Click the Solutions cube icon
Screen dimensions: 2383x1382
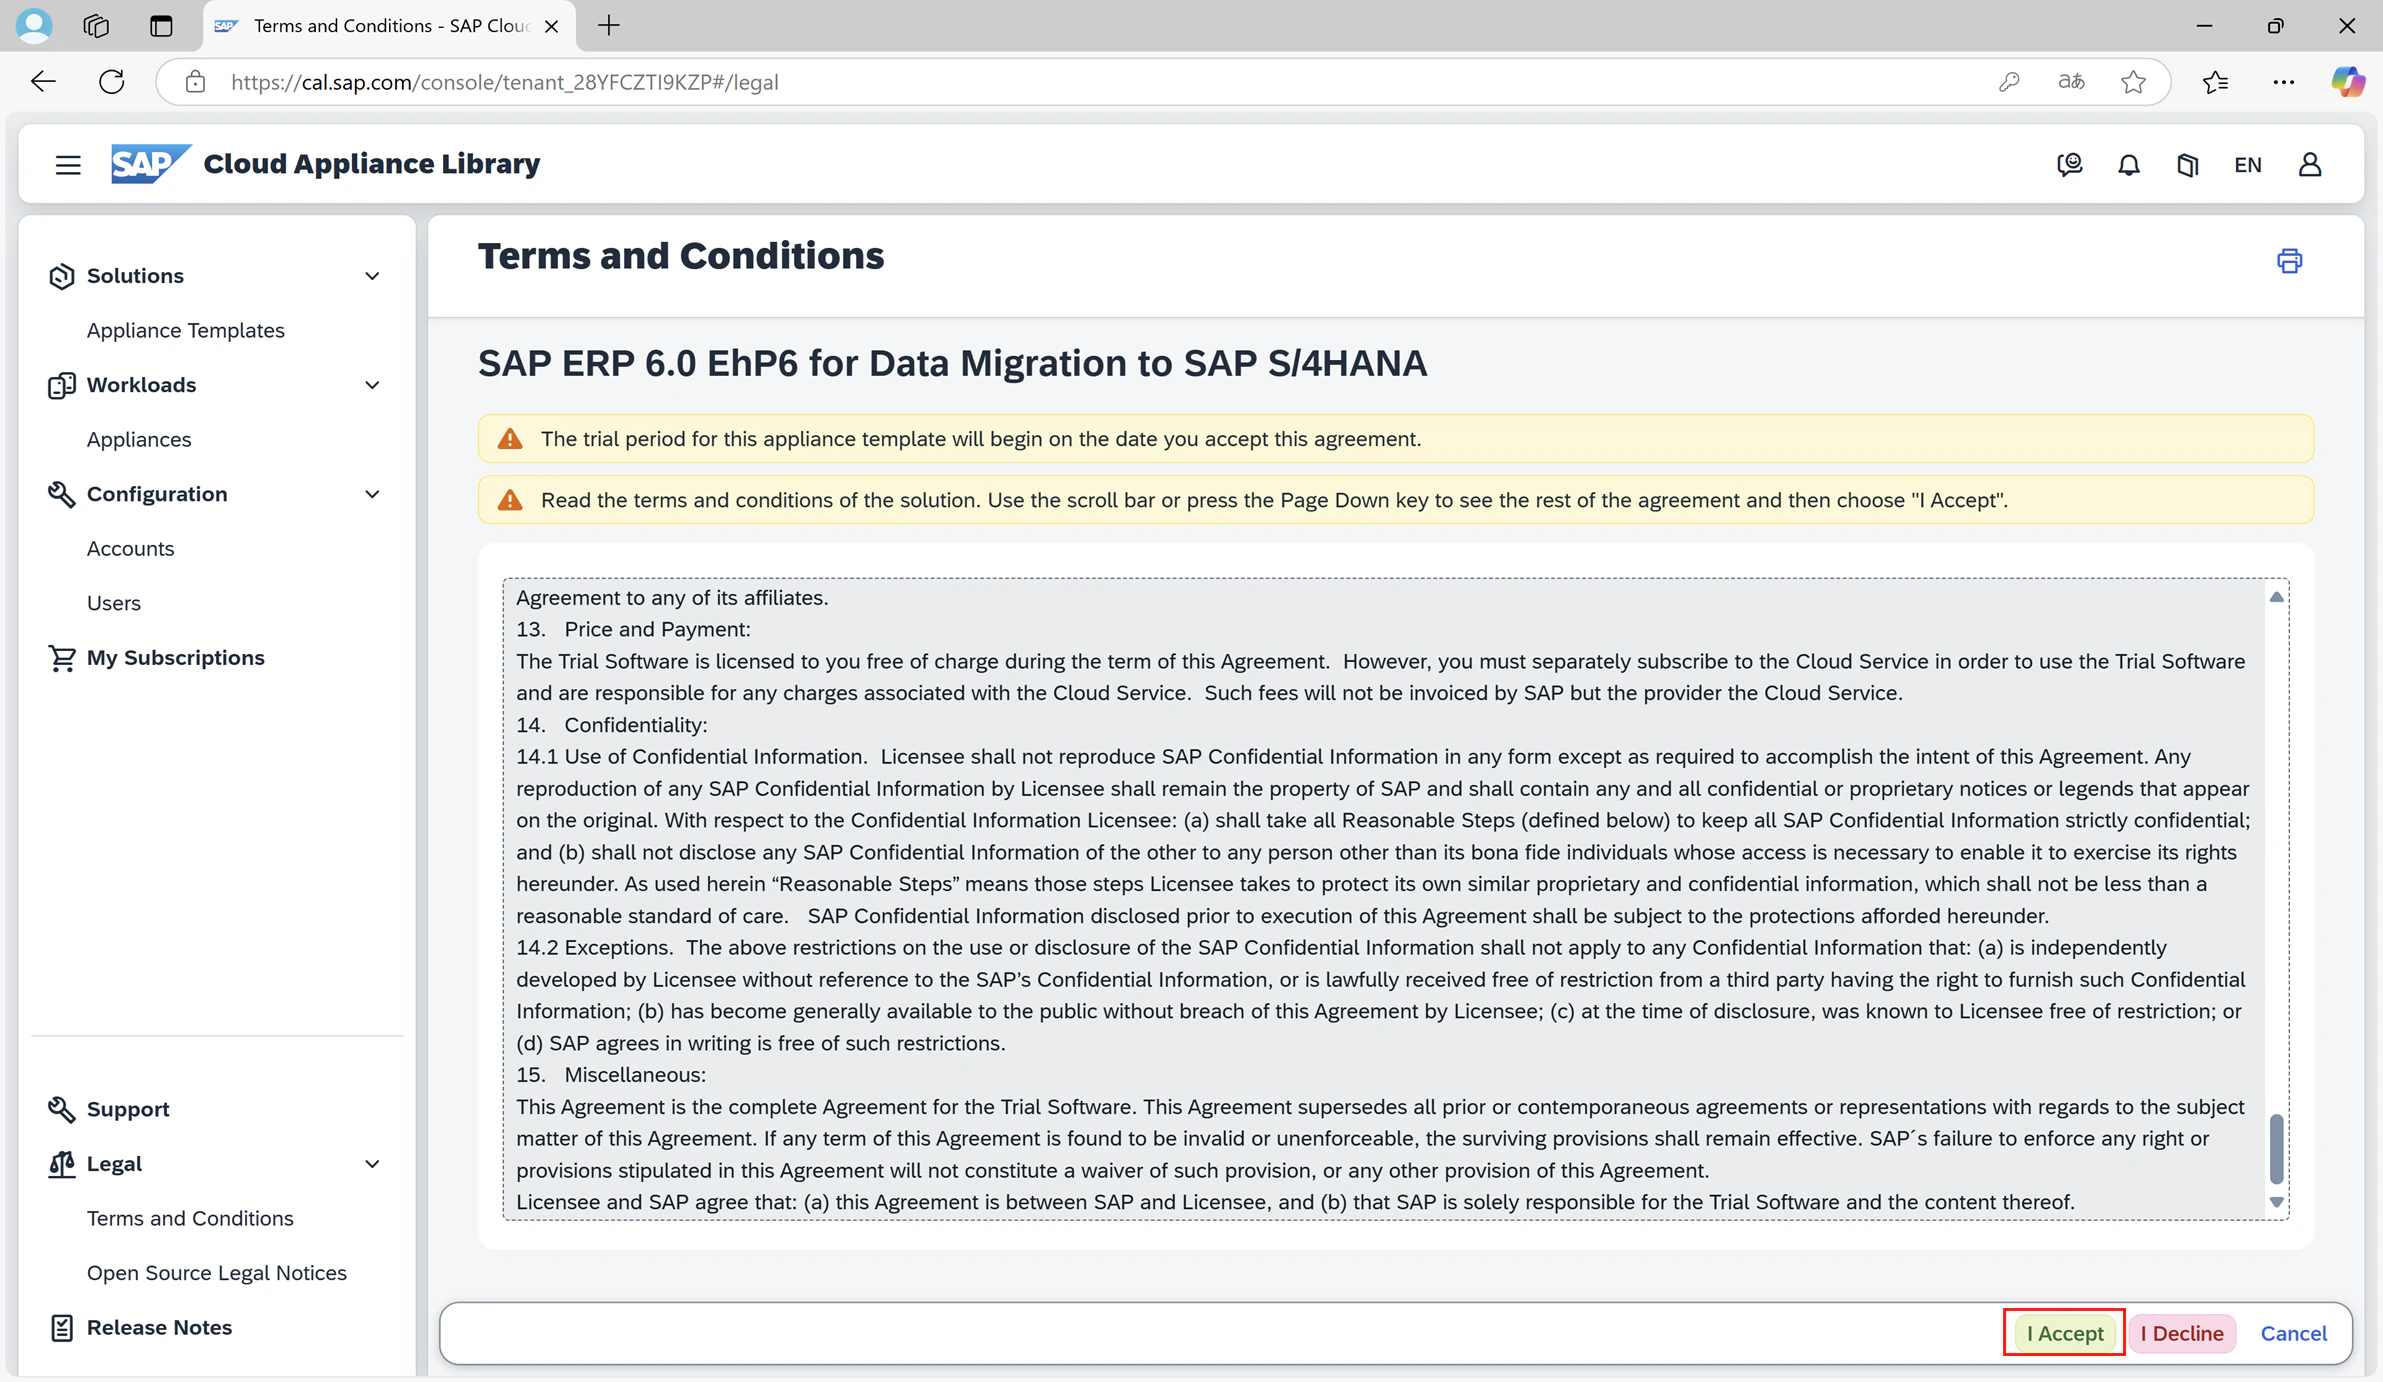click(62, 276)
